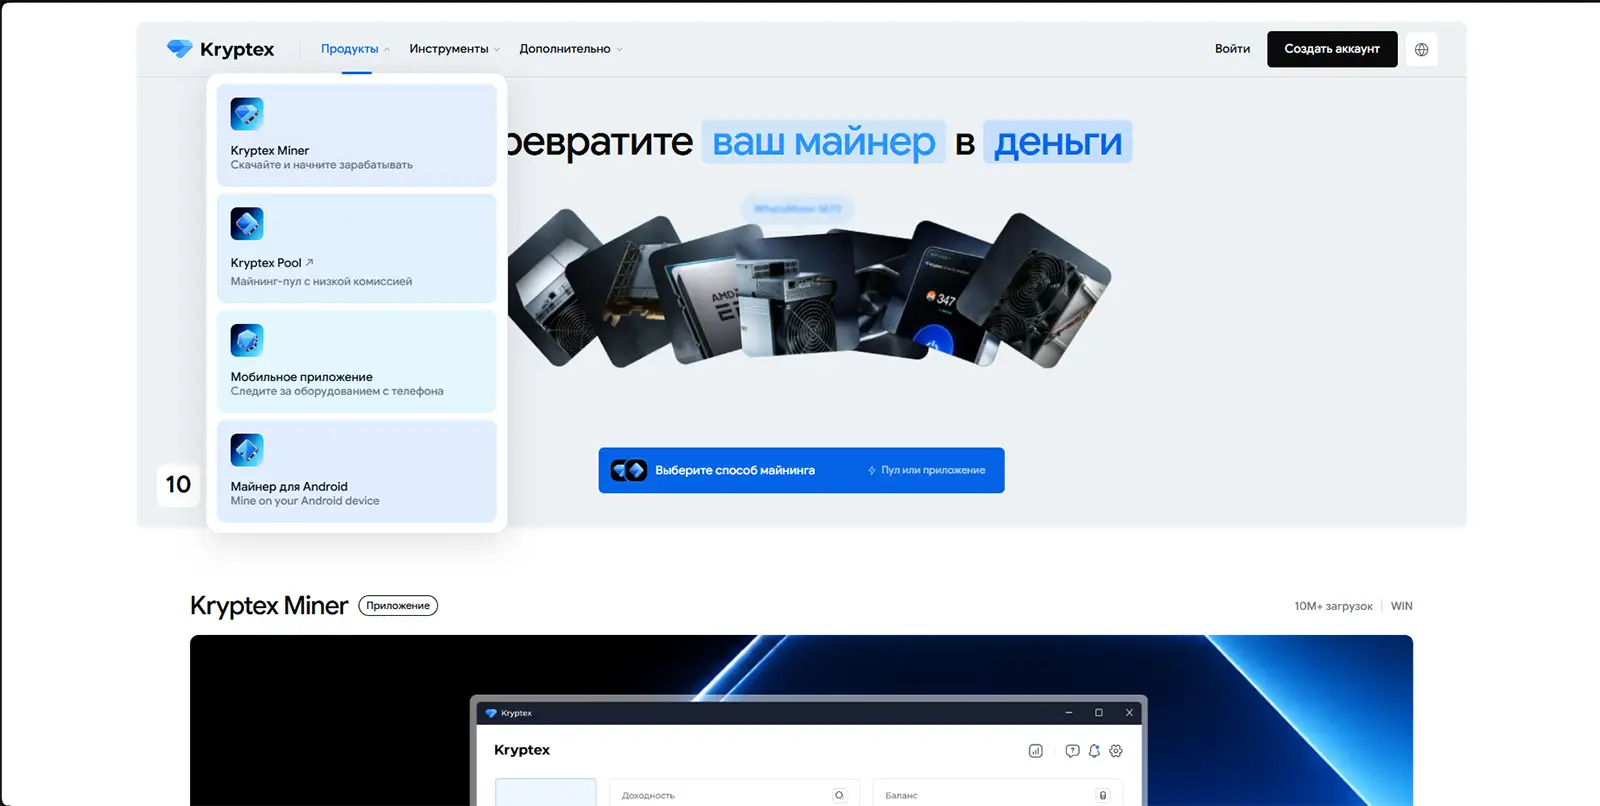Click the Kryptex Miner icon in the dropdown
Screen dimensions: 1600x806
247,114
